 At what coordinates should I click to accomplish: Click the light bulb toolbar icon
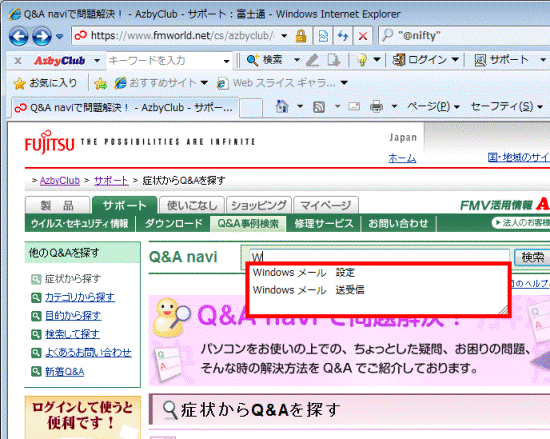click(x=362, y=60)
